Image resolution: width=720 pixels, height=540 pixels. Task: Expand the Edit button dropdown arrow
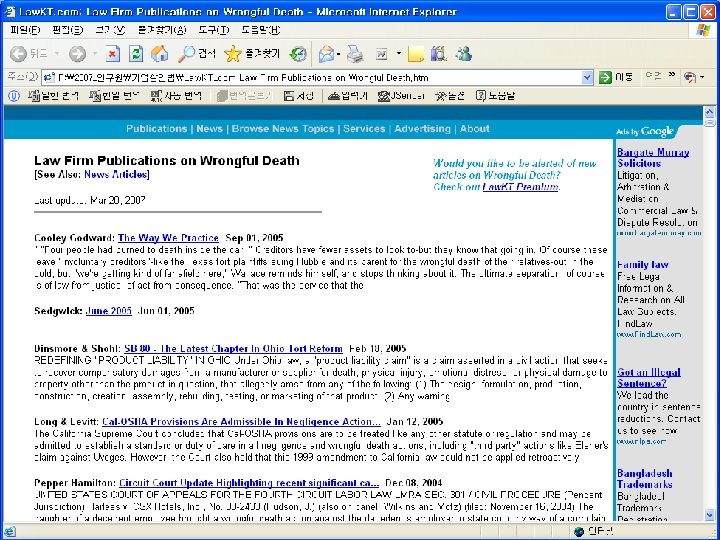[399, 54]
